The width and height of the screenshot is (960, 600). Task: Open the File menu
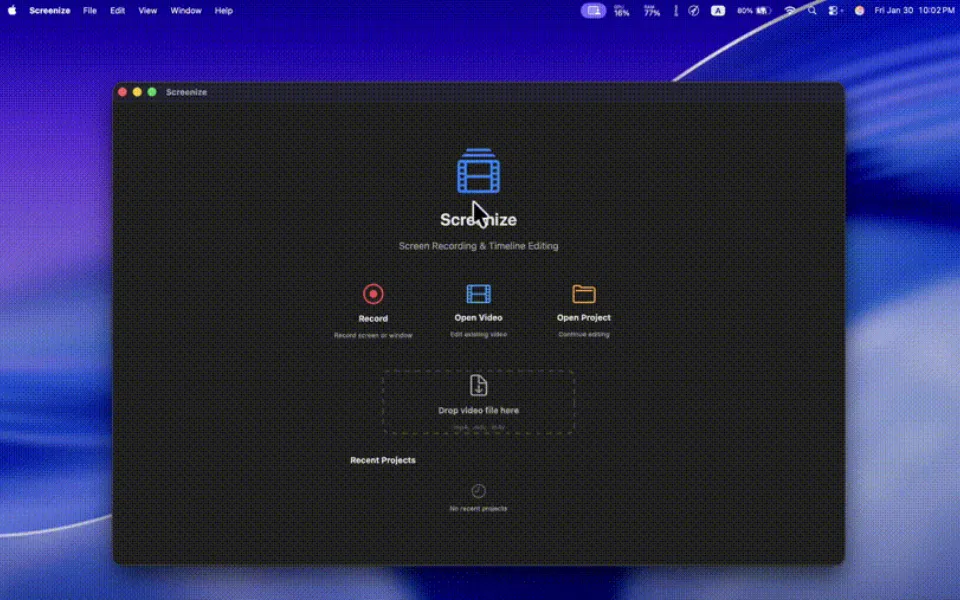[x=90, y=10]
